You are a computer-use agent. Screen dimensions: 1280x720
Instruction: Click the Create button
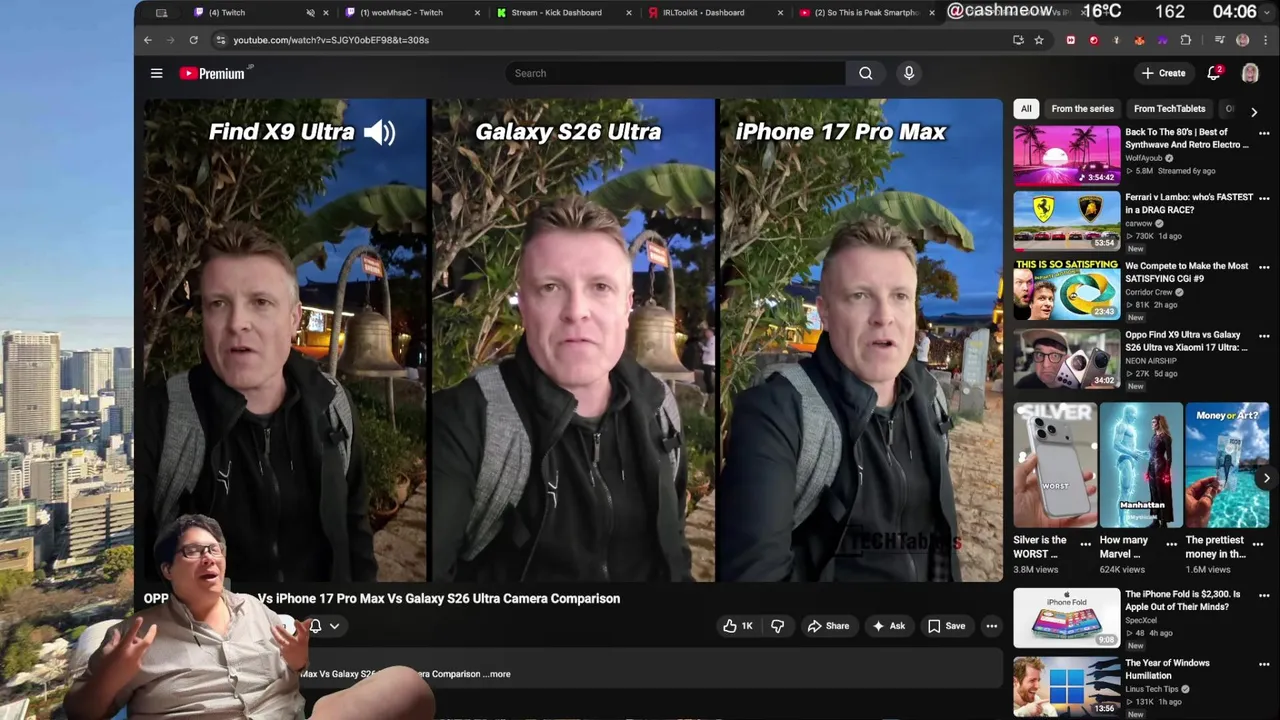click(1163, 73)
